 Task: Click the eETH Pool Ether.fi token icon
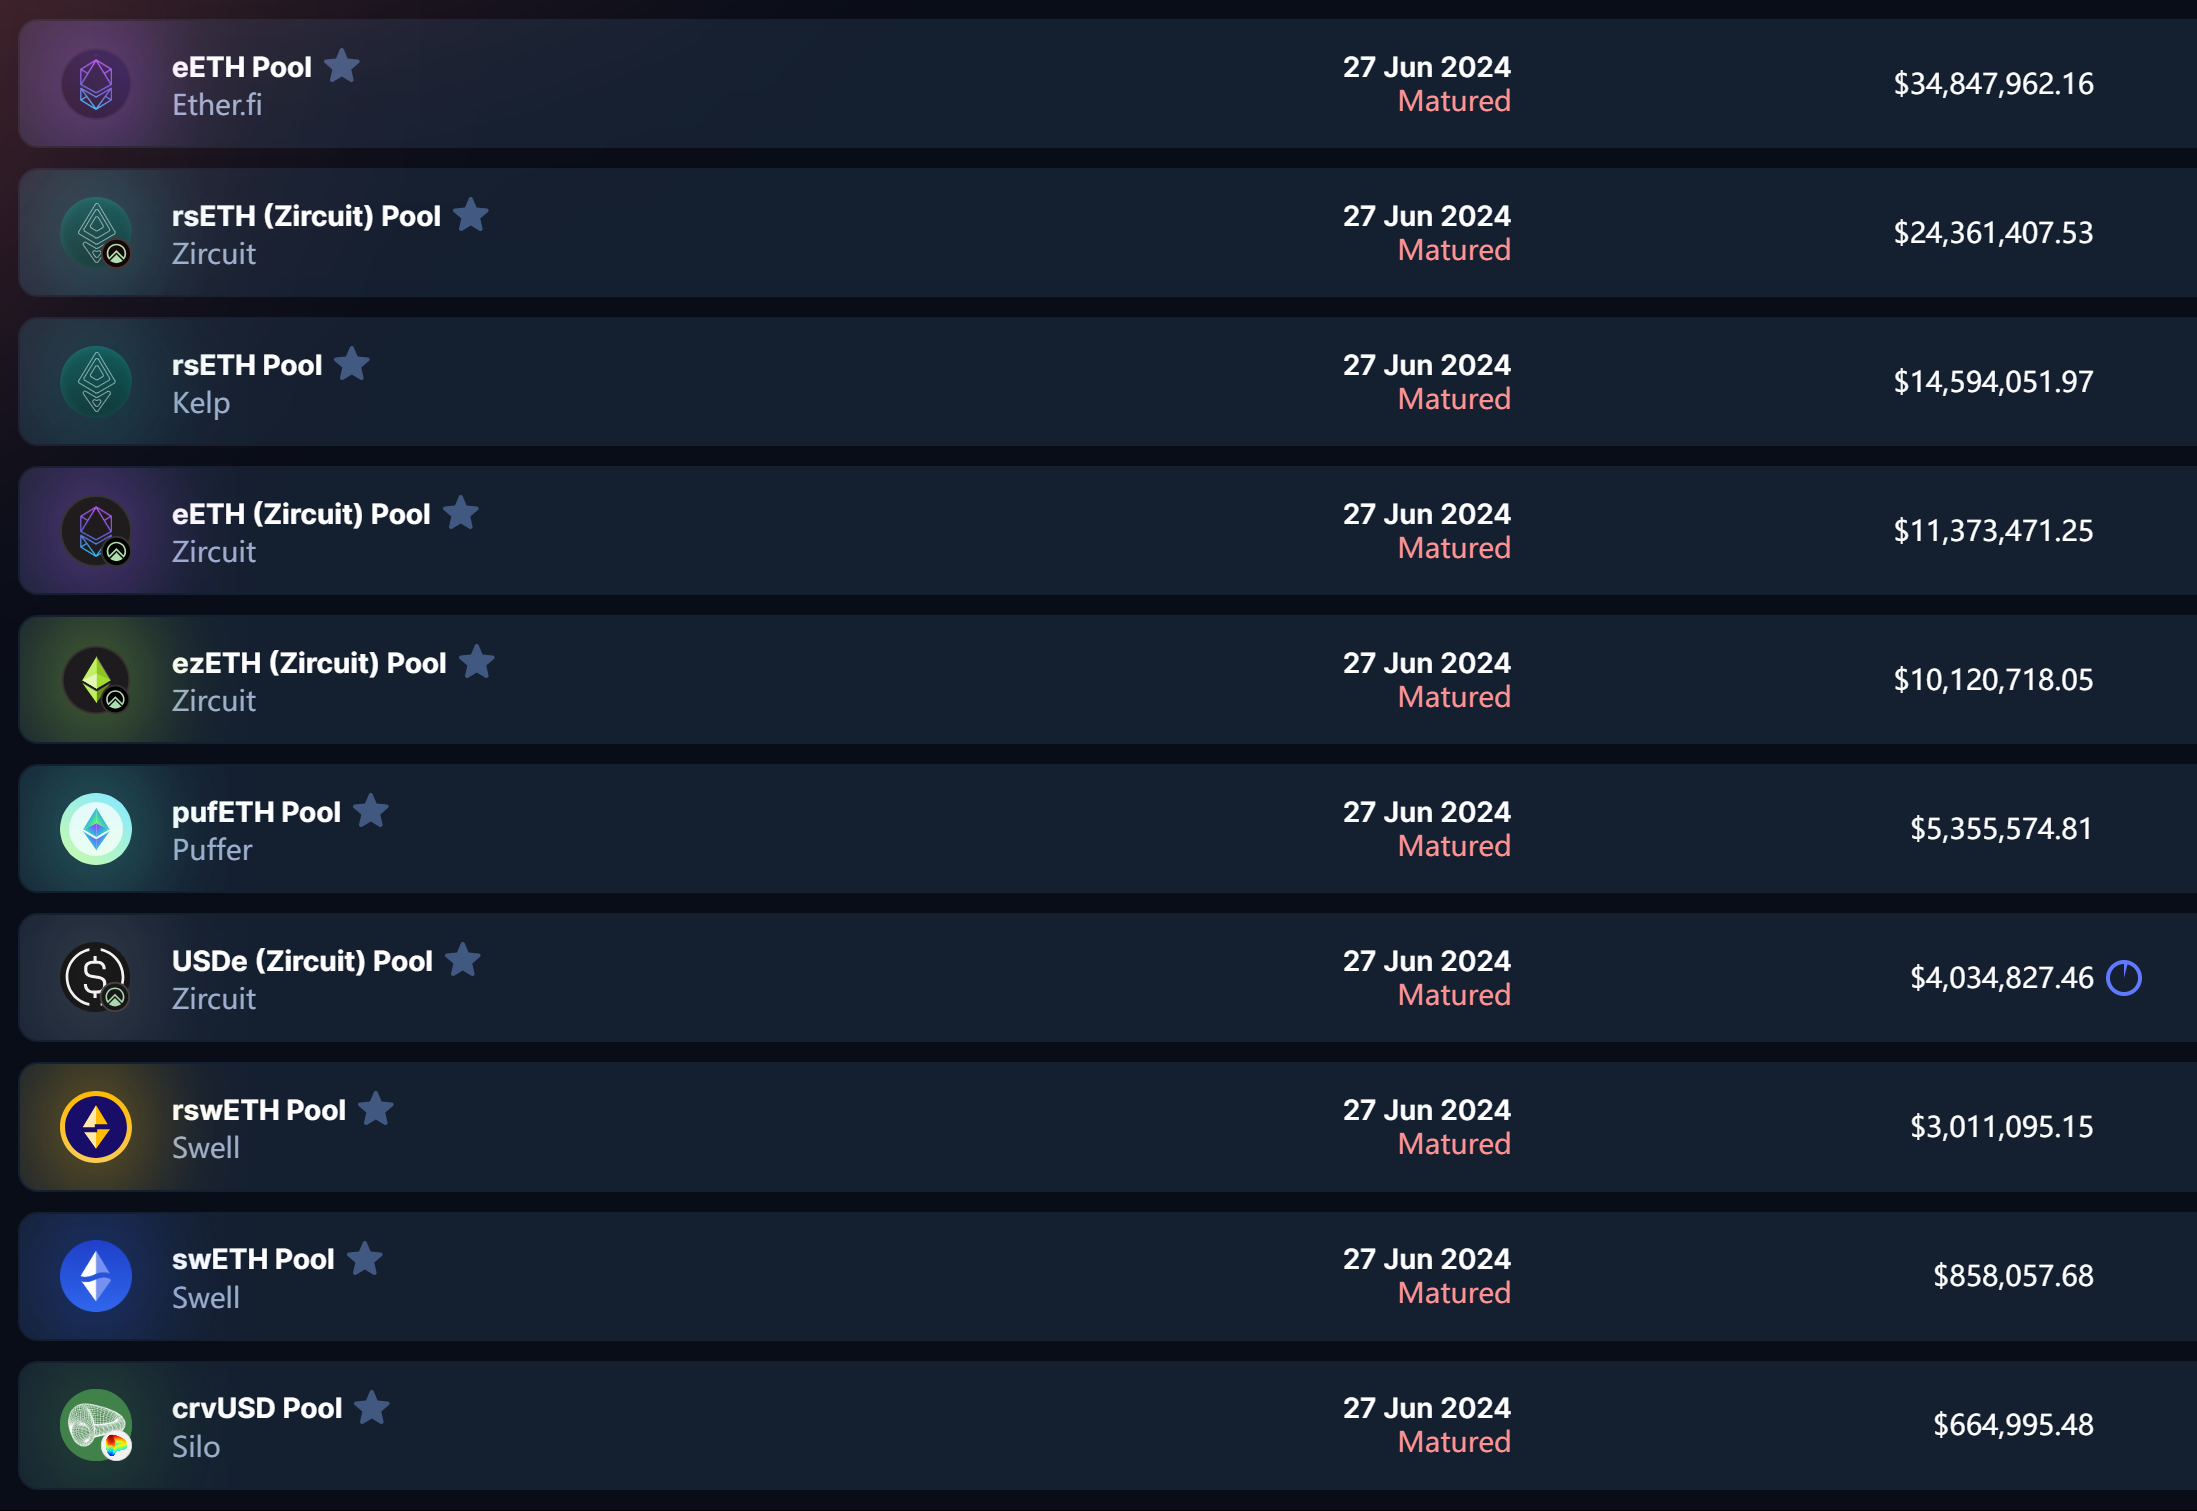(x=96, y=84)
